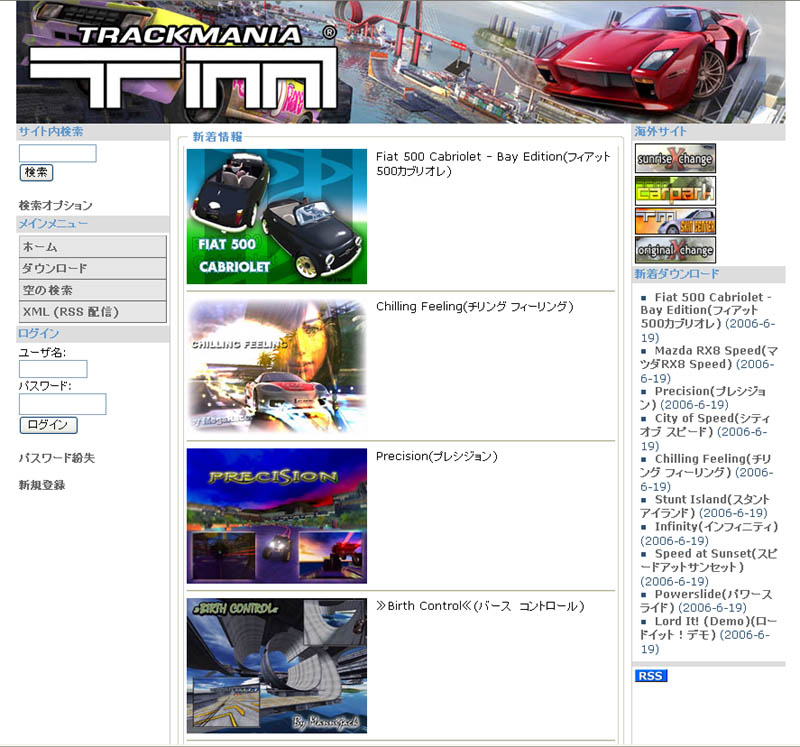Screen dimensions: 800x747
Task: Open the Chilling Feeling thumbnail image
Action: coord(277,366)
